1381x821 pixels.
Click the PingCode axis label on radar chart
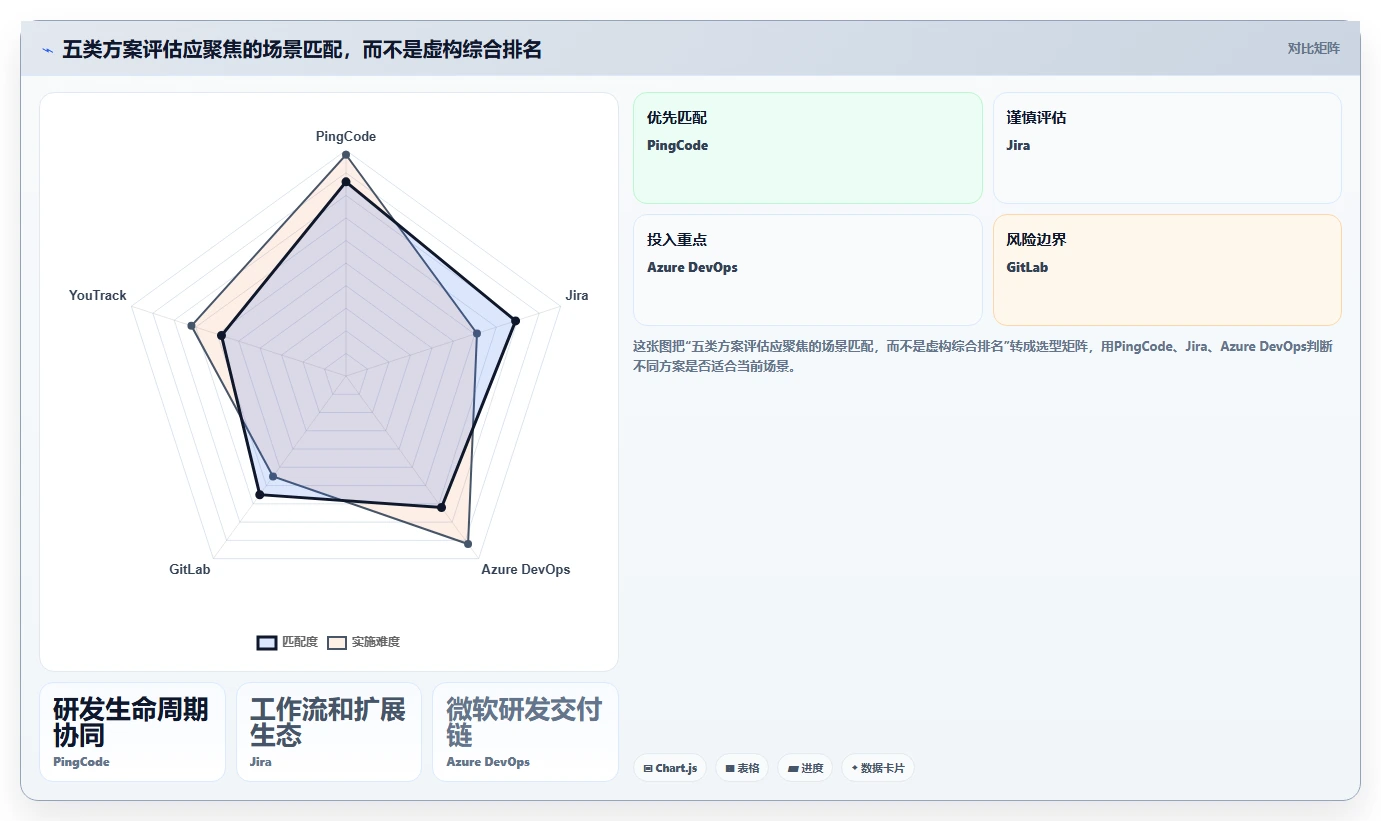tap(346, 136)
